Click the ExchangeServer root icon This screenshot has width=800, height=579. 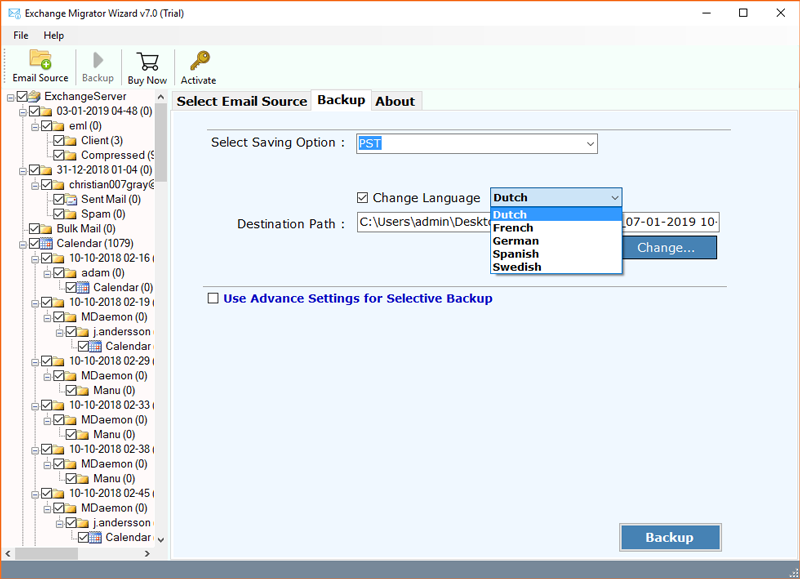click(34, 96)
